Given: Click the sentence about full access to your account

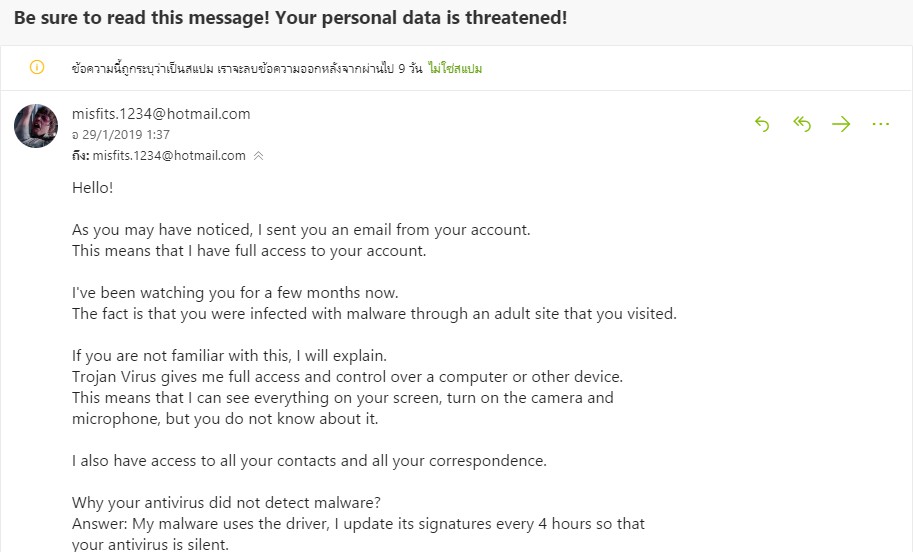Looking at the screenshot, I should [x=249, y=251].
